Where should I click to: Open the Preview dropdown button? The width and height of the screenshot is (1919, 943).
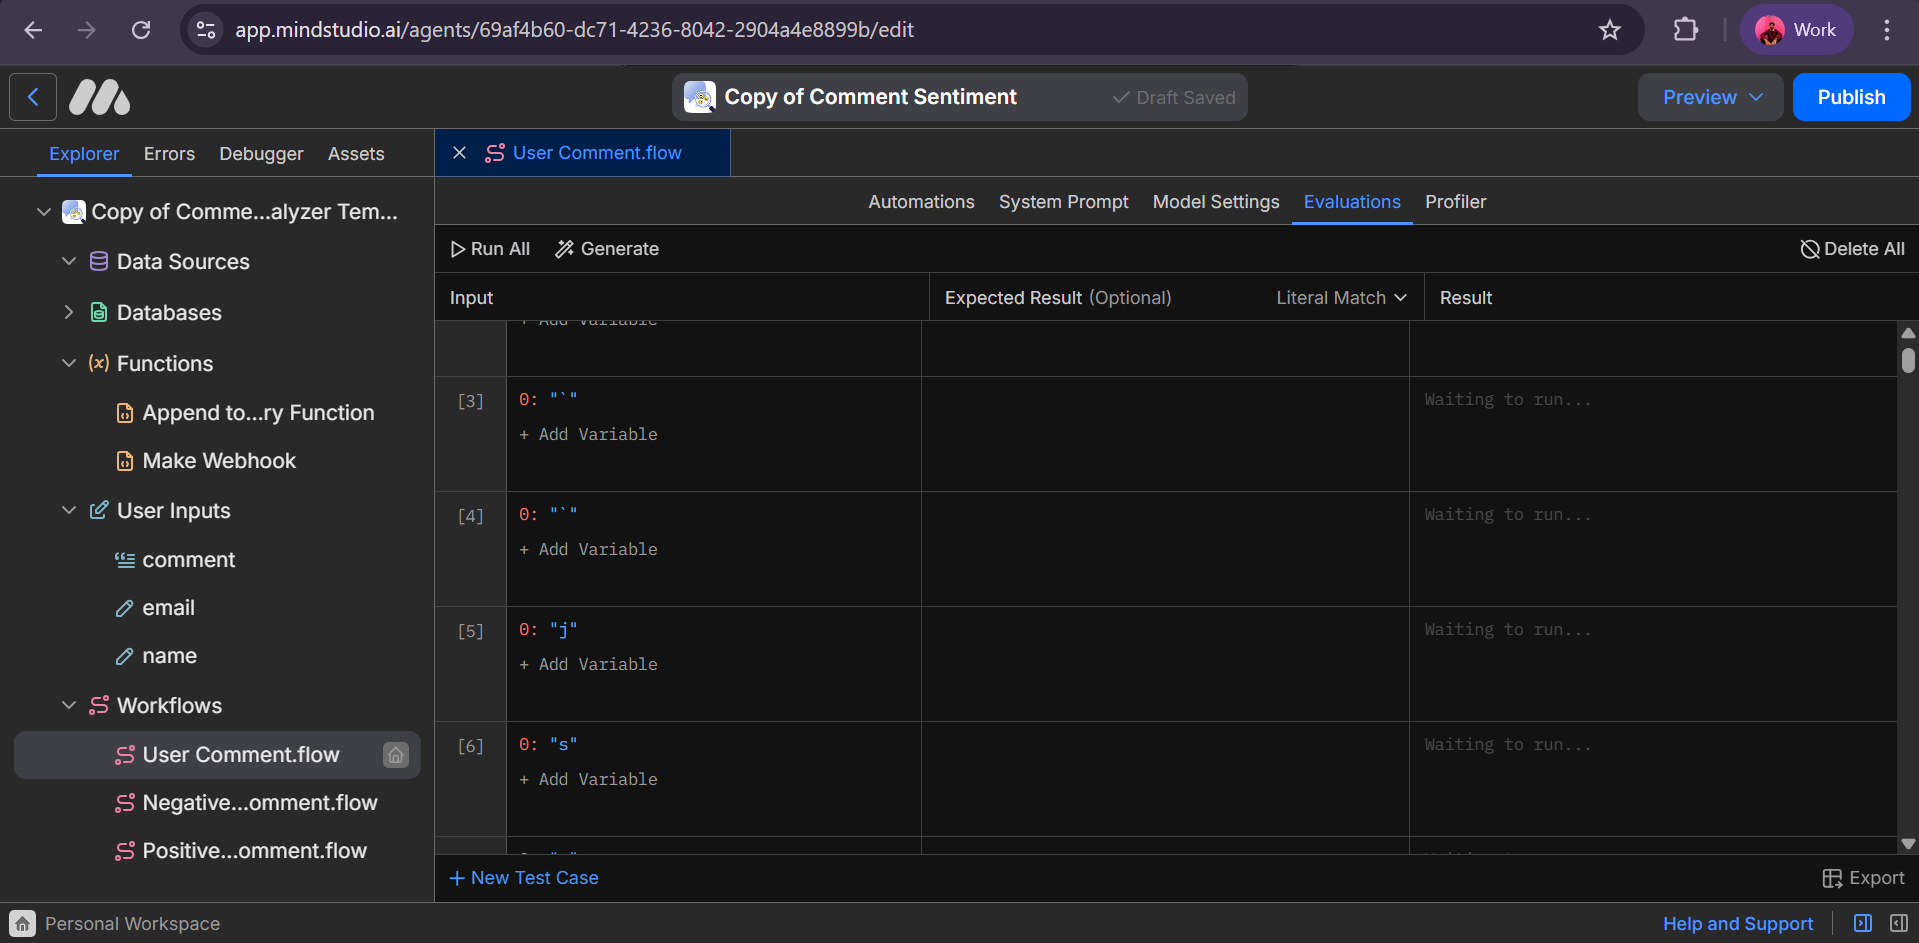pyautogui.click(x=1710, y=97)
